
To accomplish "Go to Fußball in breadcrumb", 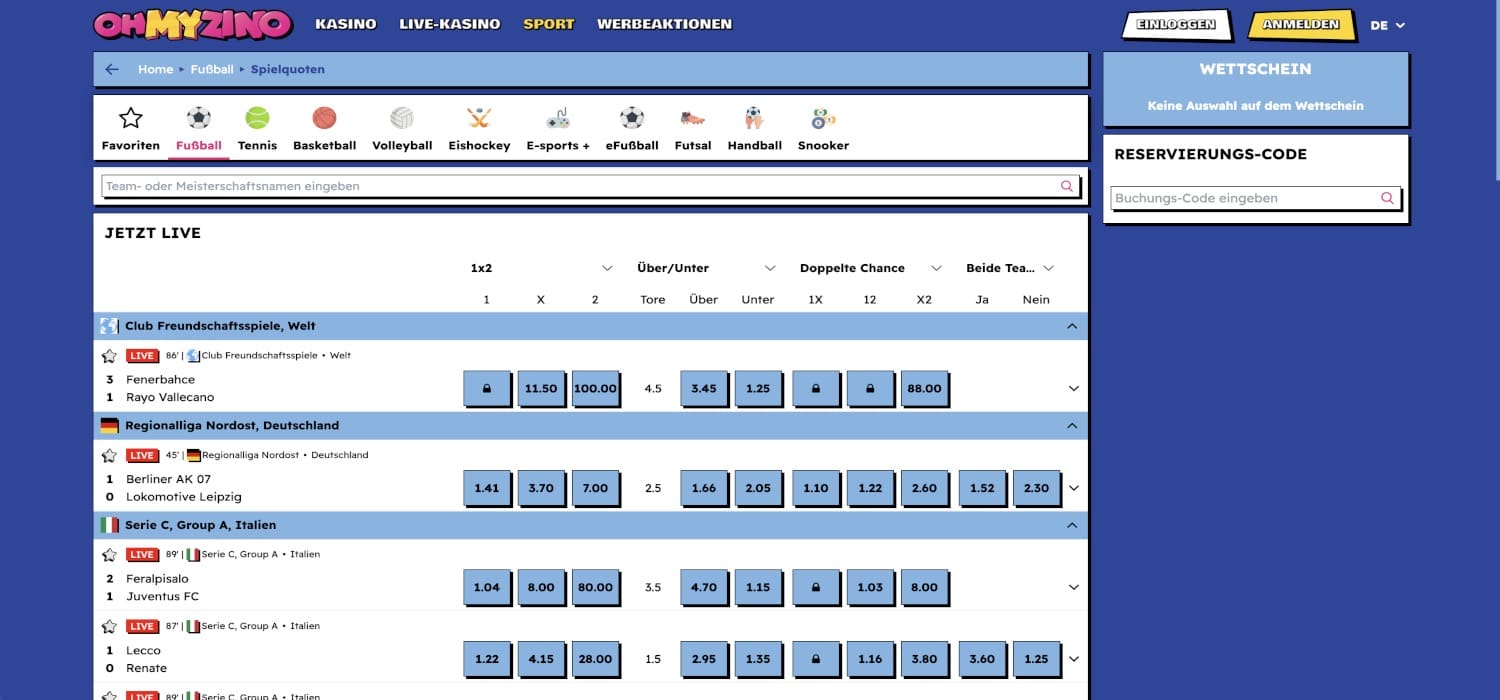I will (x=212, y=70).
